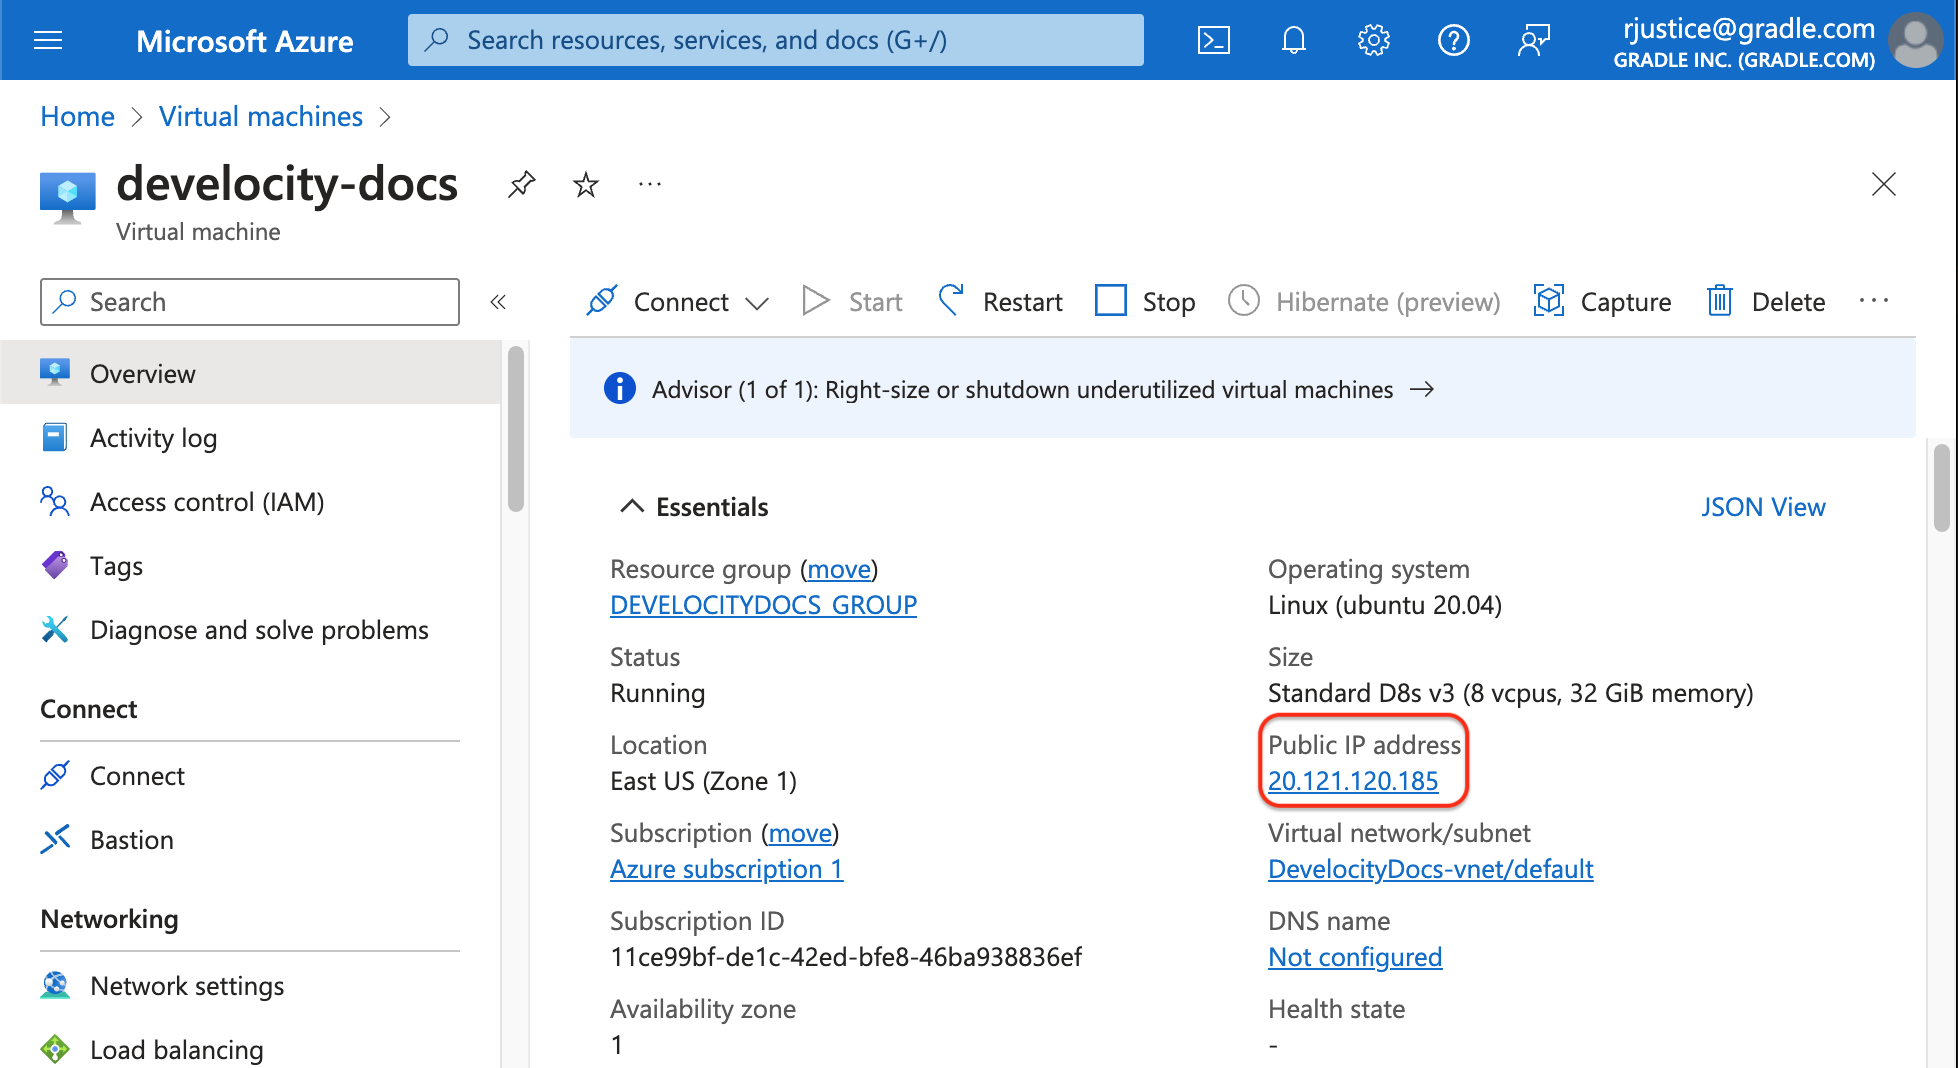Open the Cloud Shell terminal
Viewport: 1958px width, 1068px height.
[1213, 40]
